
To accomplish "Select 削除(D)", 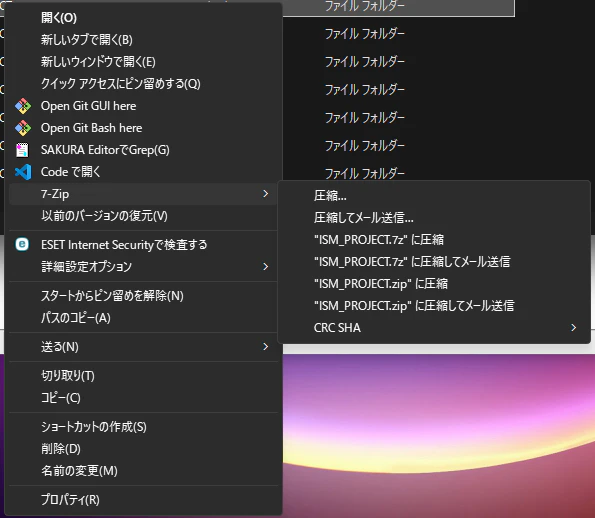I will click(x=143, y=449).
